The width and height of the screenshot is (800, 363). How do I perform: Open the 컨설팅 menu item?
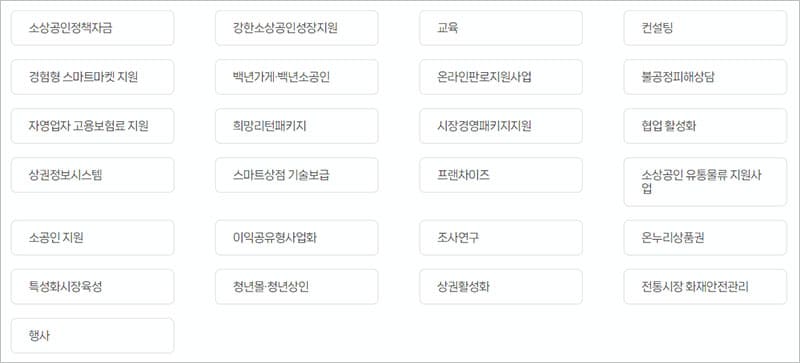[705, 28]
